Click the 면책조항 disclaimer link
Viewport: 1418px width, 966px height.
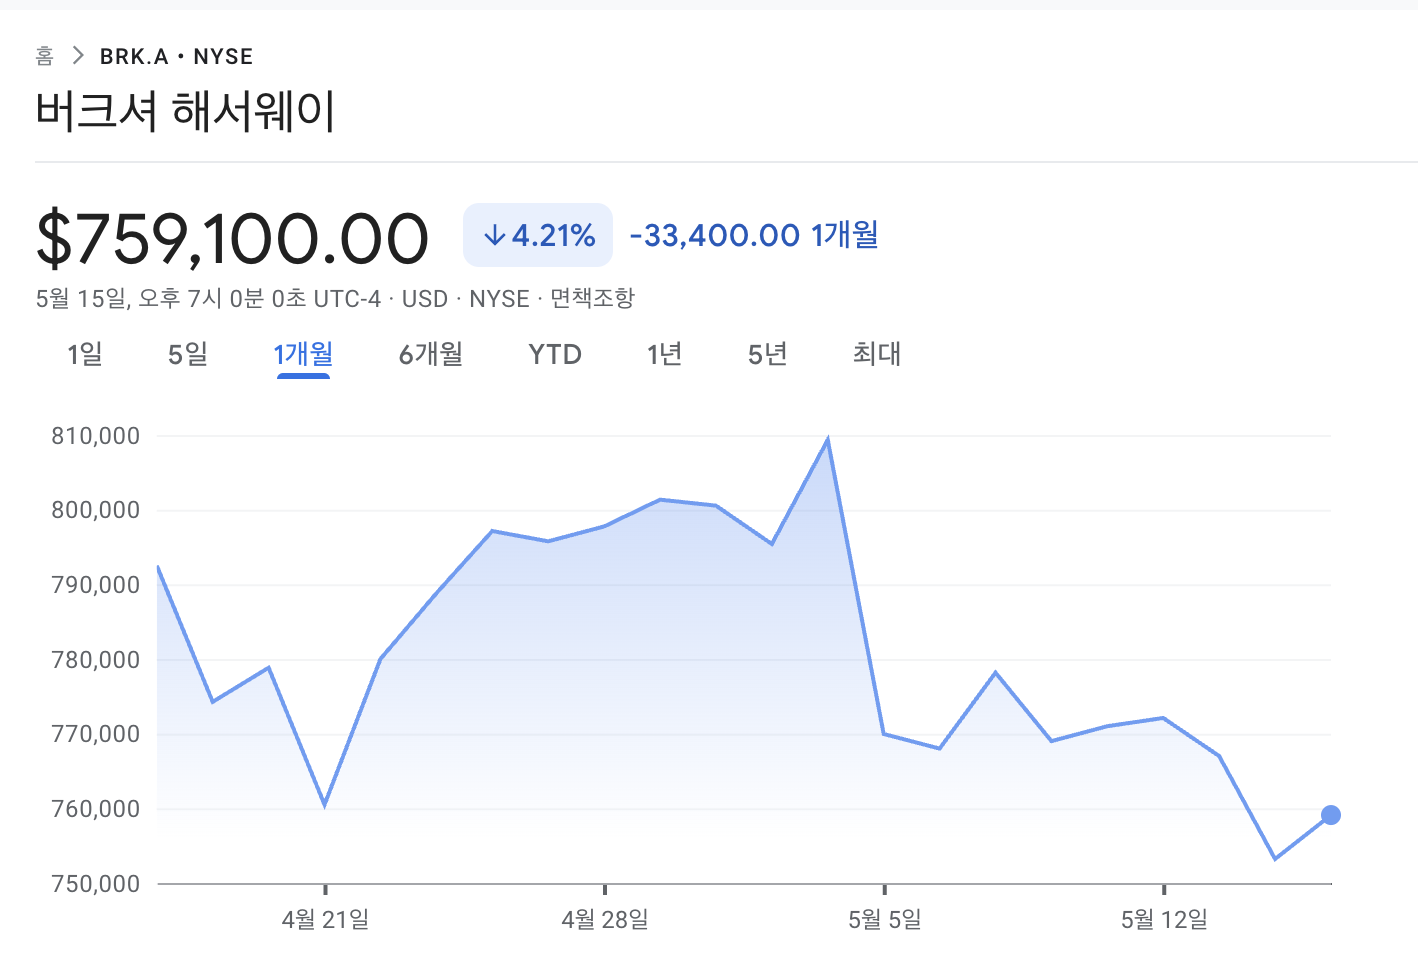click(x=592, y=298)
